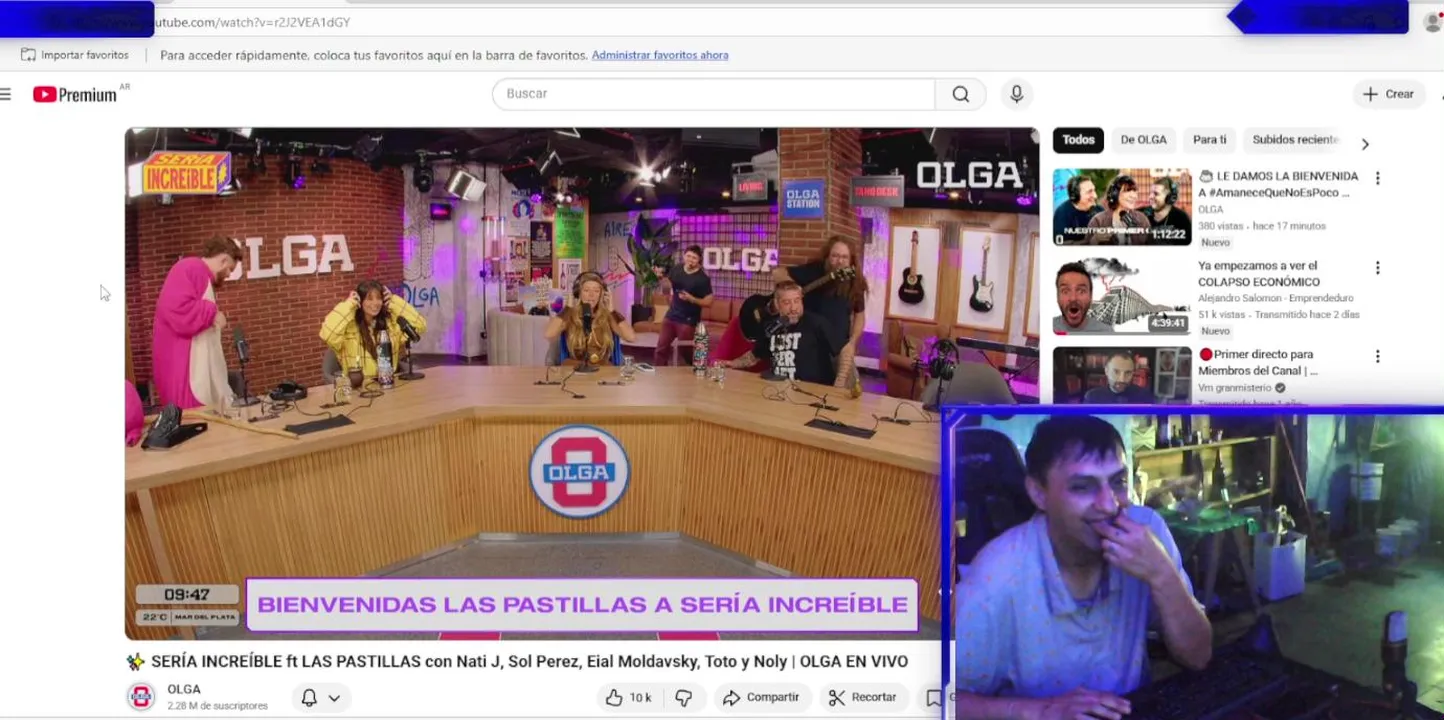Click '2.28 M de suscriptores' text

pos(217,706)
